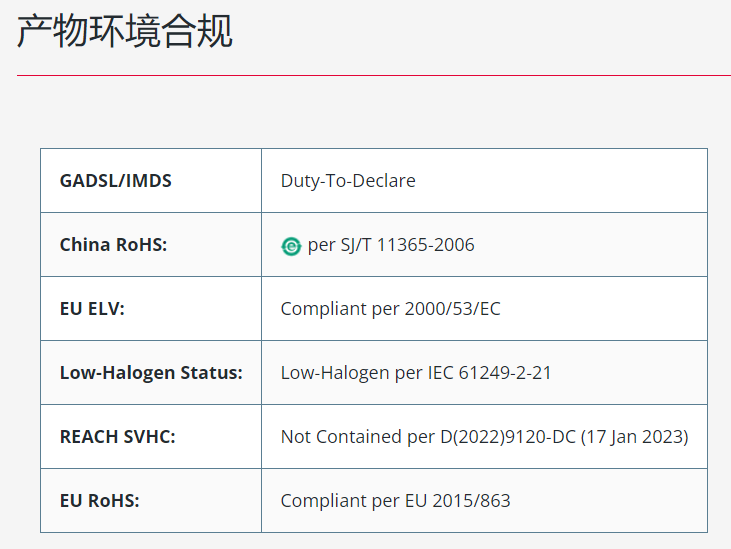Select the REACH SVHC: row label
Image resolution: width=731 pixels, height=549 pixels.
click(117, 437)
